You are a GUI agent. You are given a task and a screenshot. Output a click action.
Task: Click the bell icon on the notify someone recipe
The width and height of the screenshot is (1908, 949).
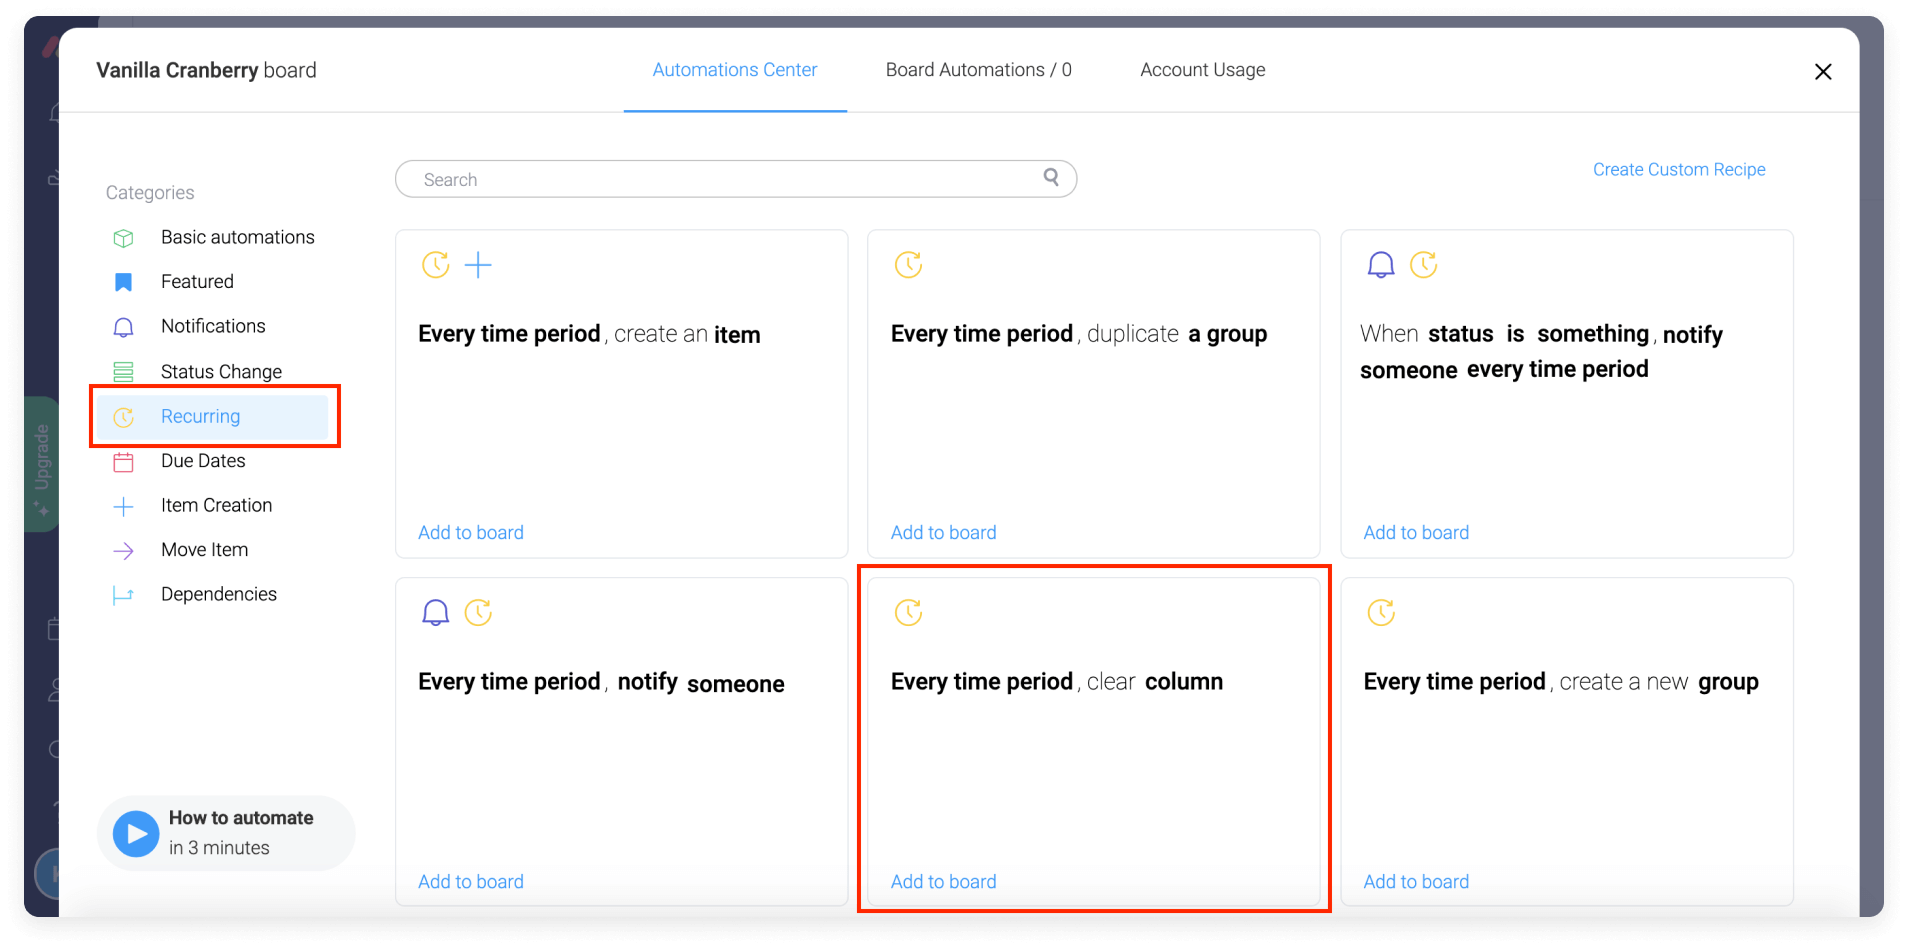click(435, 612)
